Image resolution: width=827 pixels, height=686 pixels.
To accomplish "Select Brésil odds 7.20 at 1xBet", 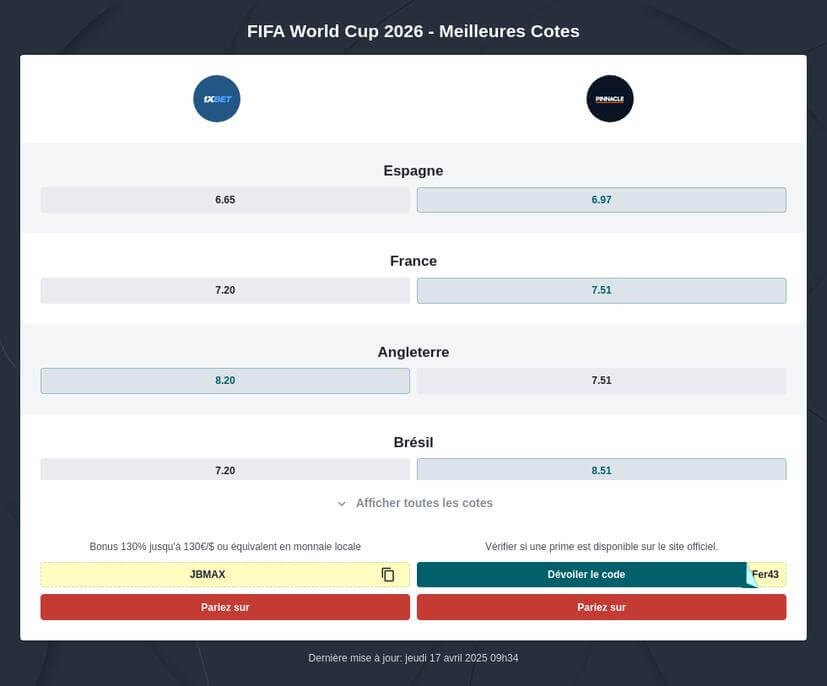I will tap(225, 469).
